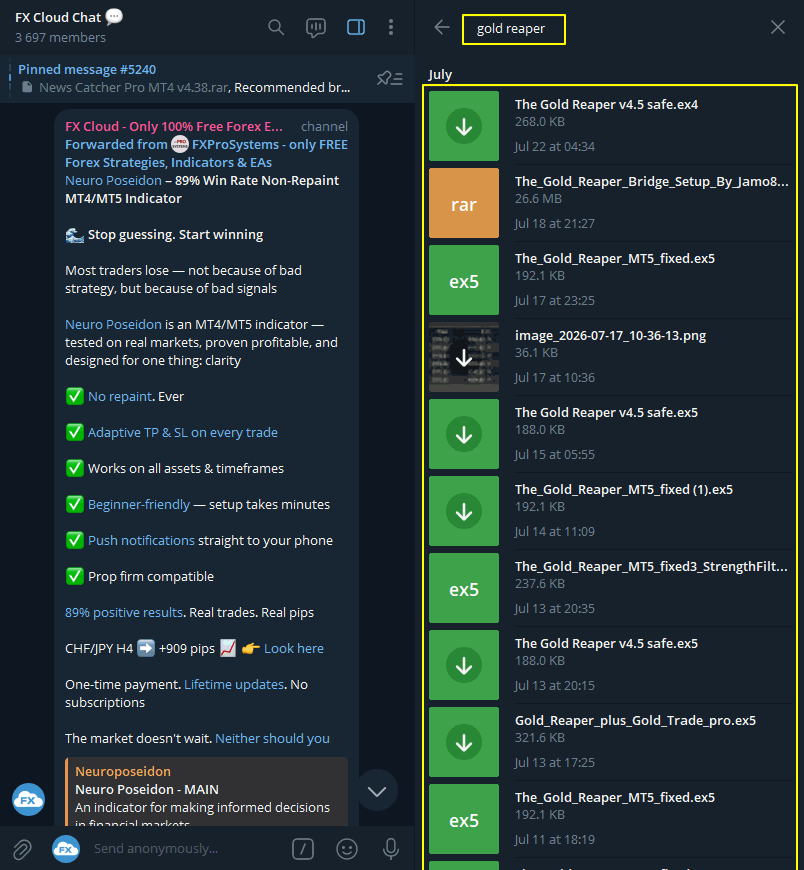Open the attach file paperclip
Image resolution: width=804 pixels, height=870 pixels.
coord(22,848)
